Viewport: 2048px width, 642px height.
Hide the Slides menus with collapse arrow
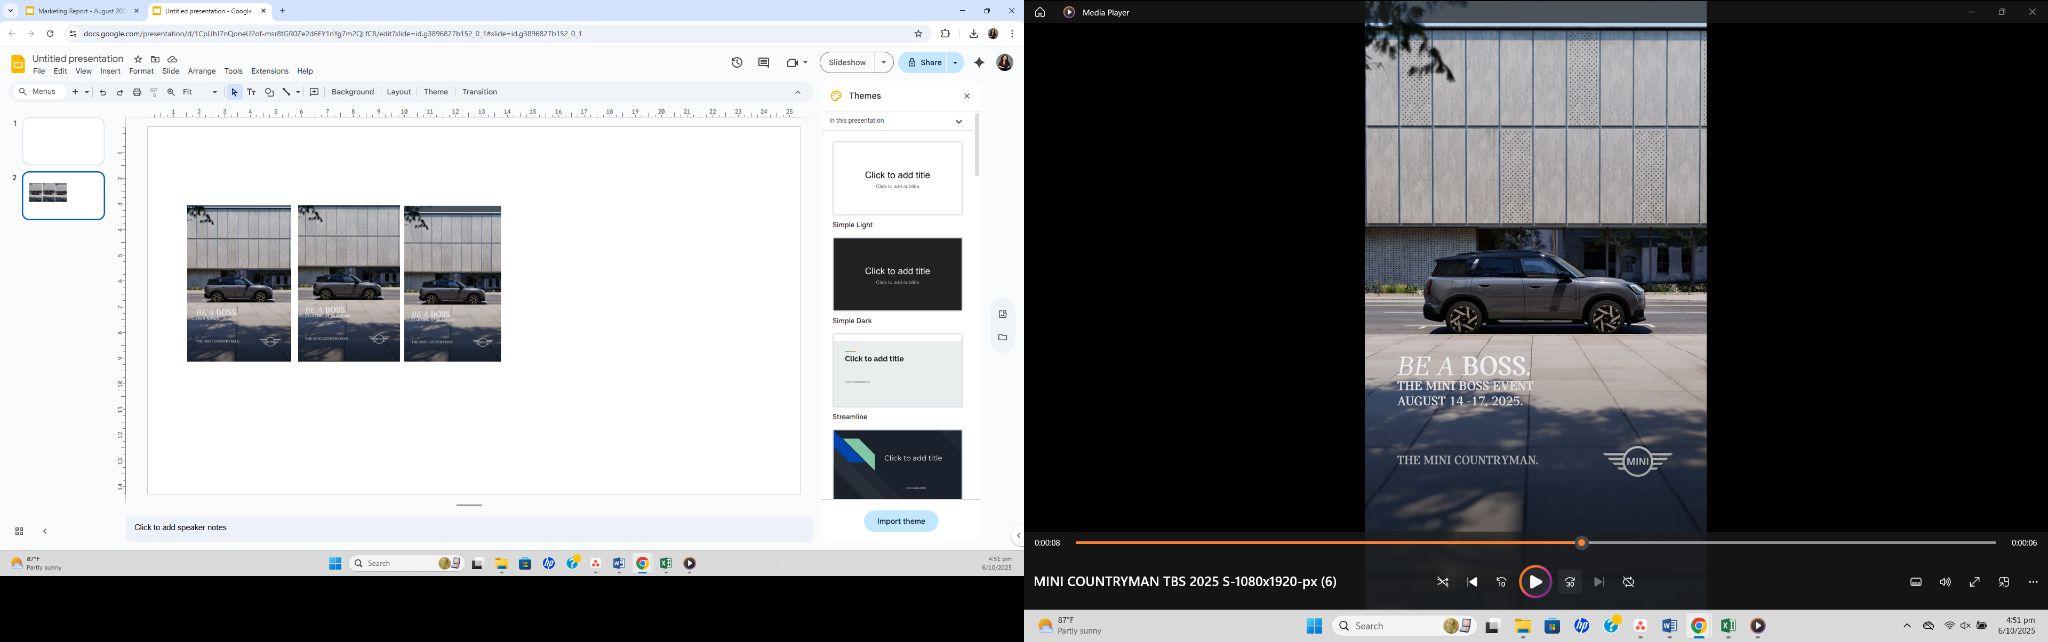797,92
